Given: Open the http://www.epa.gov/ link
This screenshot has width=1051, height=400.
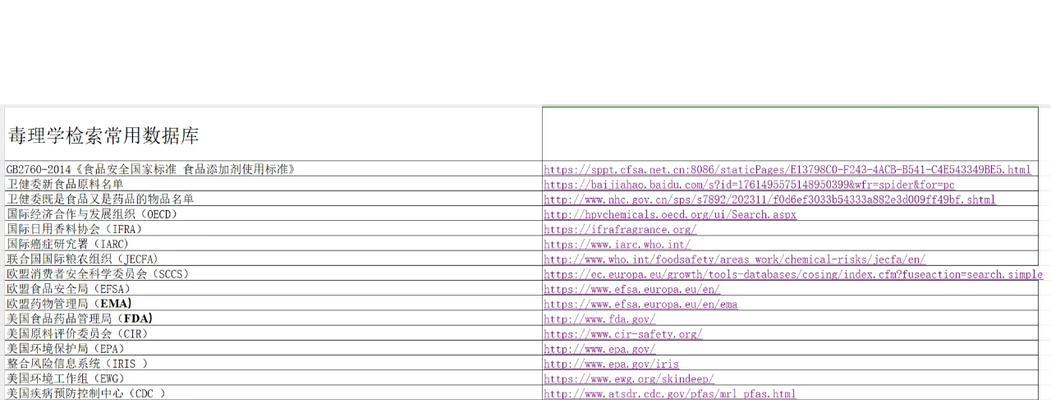Looking at the screenshot, I should click(599, 349).
